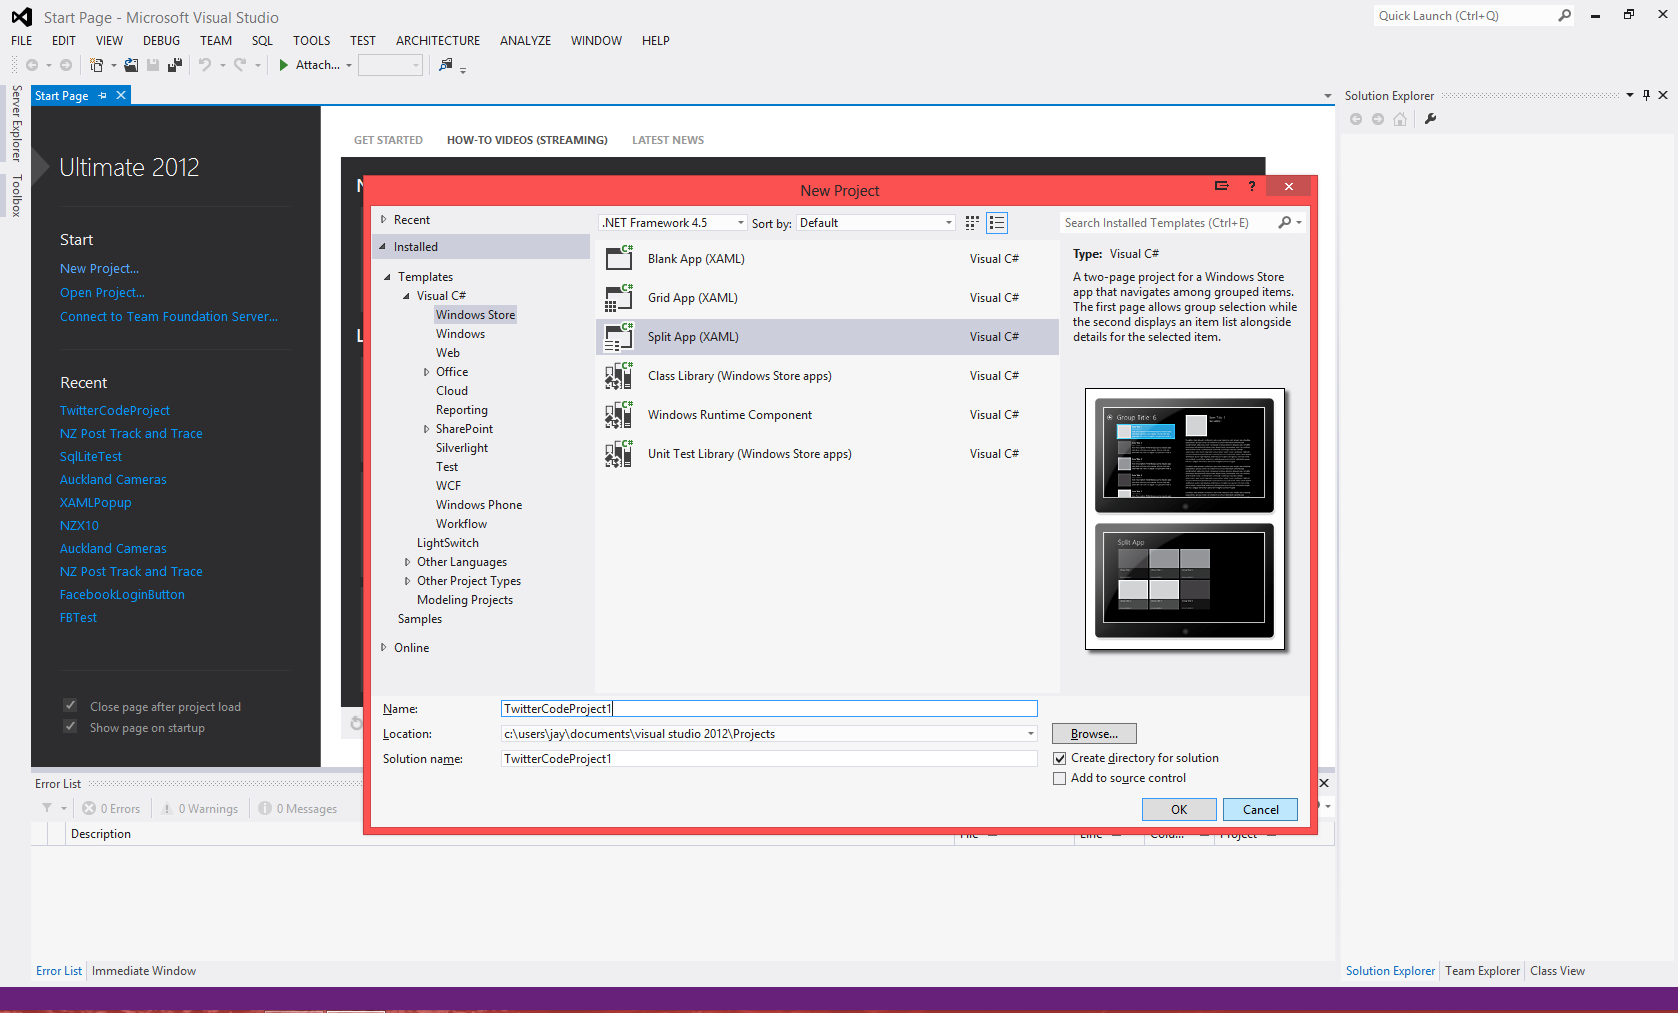Enable Add to source control checkbox

1060,779
